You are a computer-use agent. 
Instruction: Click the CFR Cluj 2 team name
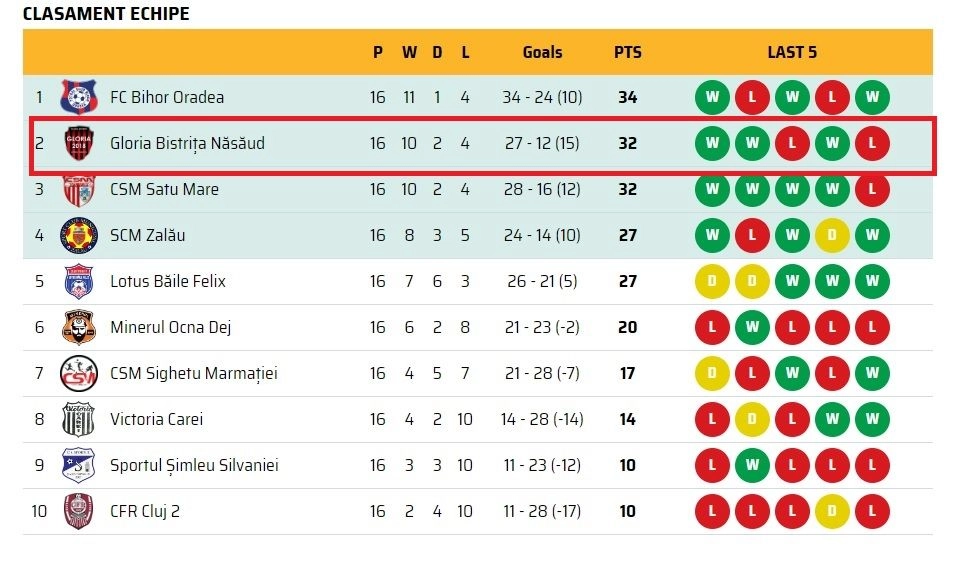145,511
